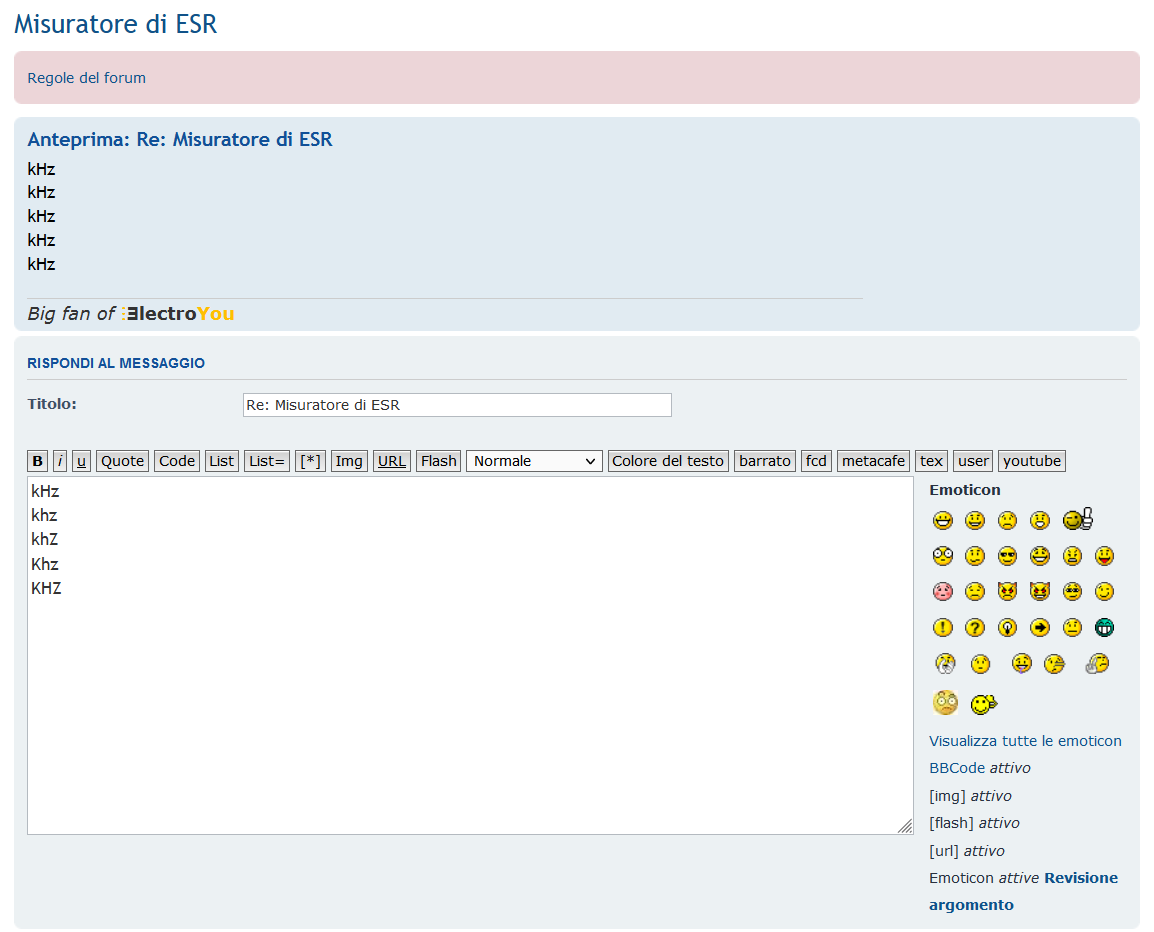Viewport: 1154px width, 932px height.
Task: Open Colore del testo picker
Action: pos(668,461)
